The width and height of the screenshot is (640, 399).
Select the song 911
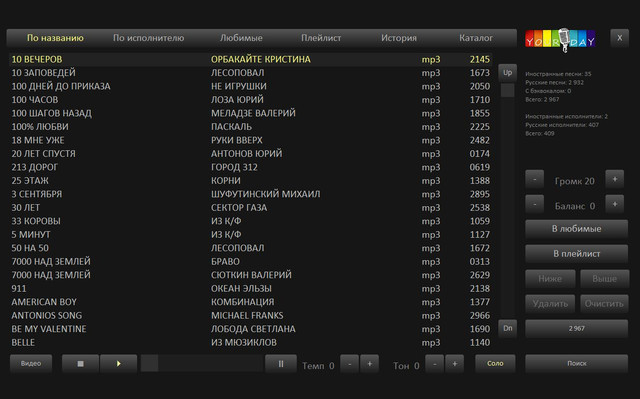[x=250, y=288]
